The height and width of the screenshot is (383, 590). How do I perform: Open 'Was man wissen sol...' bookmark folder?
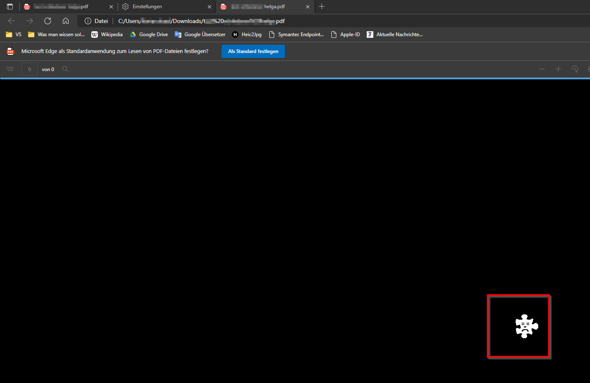56,35
